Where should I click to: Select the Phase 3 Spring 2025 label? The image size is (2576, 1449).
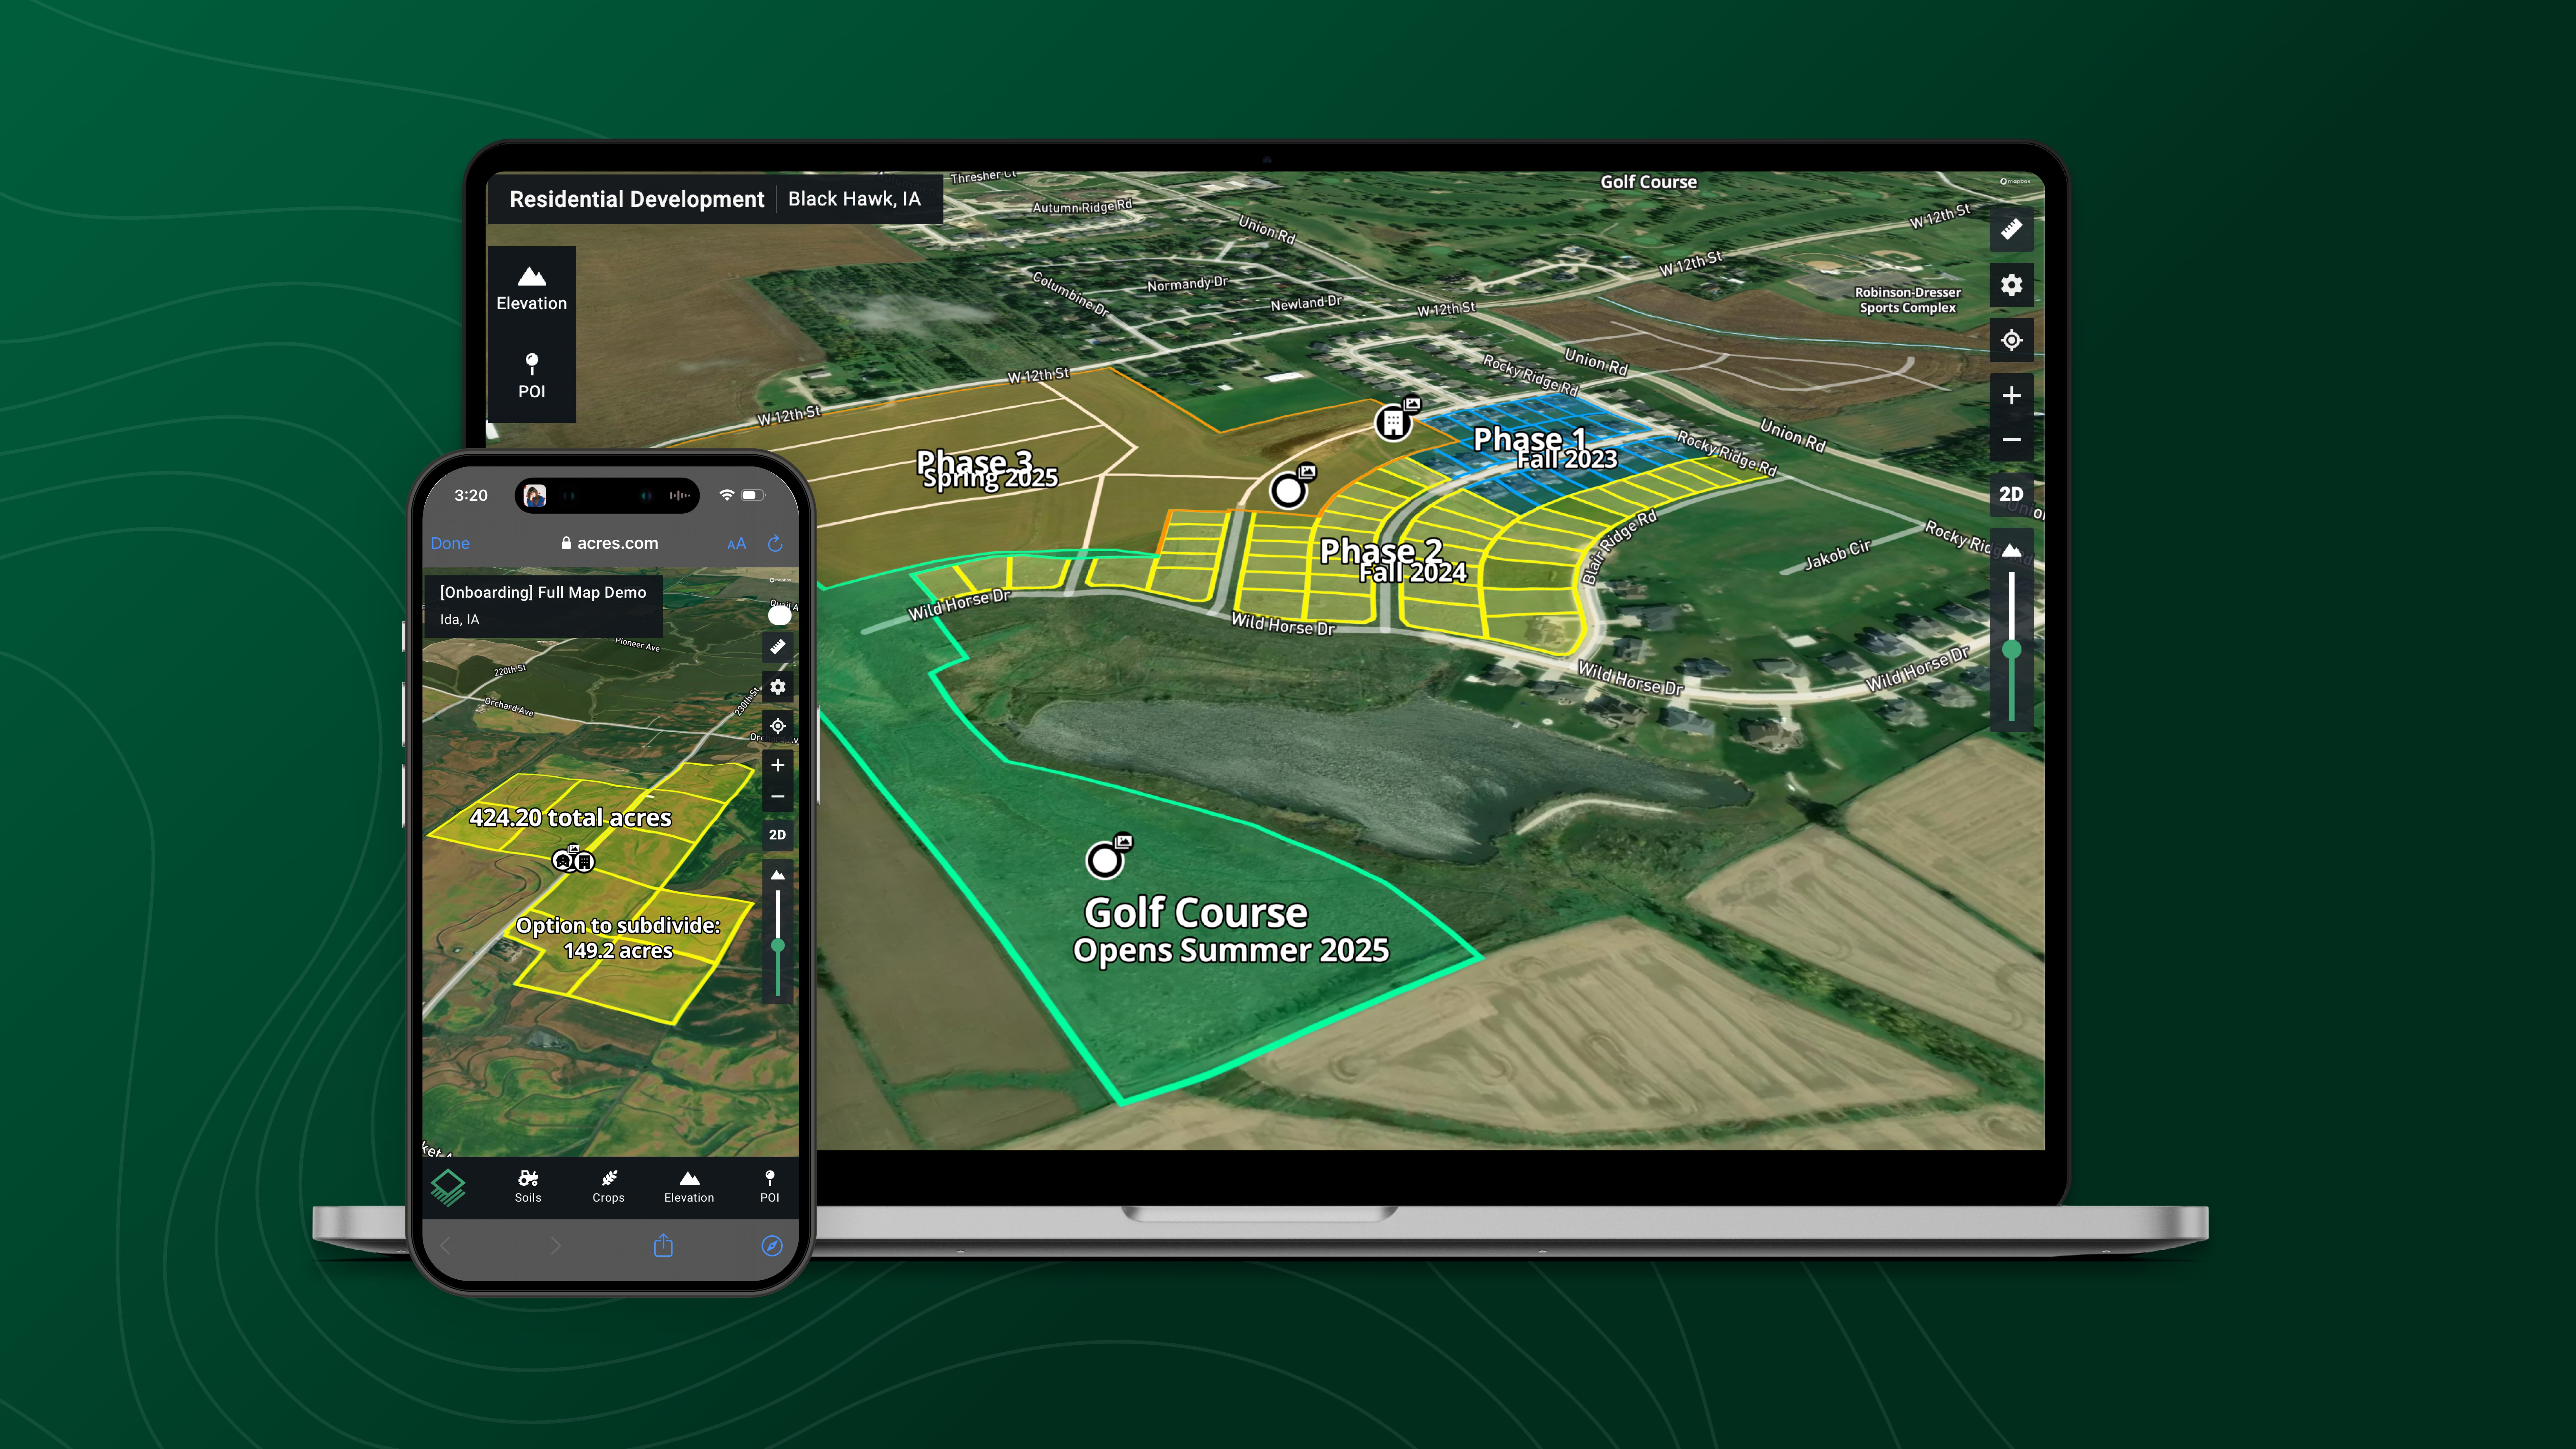click(x=987, y=469)
